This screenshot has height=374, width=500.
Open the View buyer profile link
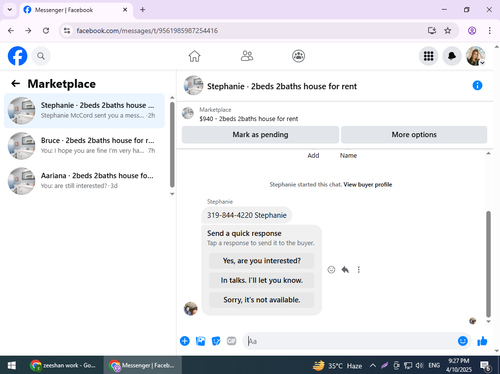tap(368, 185)
